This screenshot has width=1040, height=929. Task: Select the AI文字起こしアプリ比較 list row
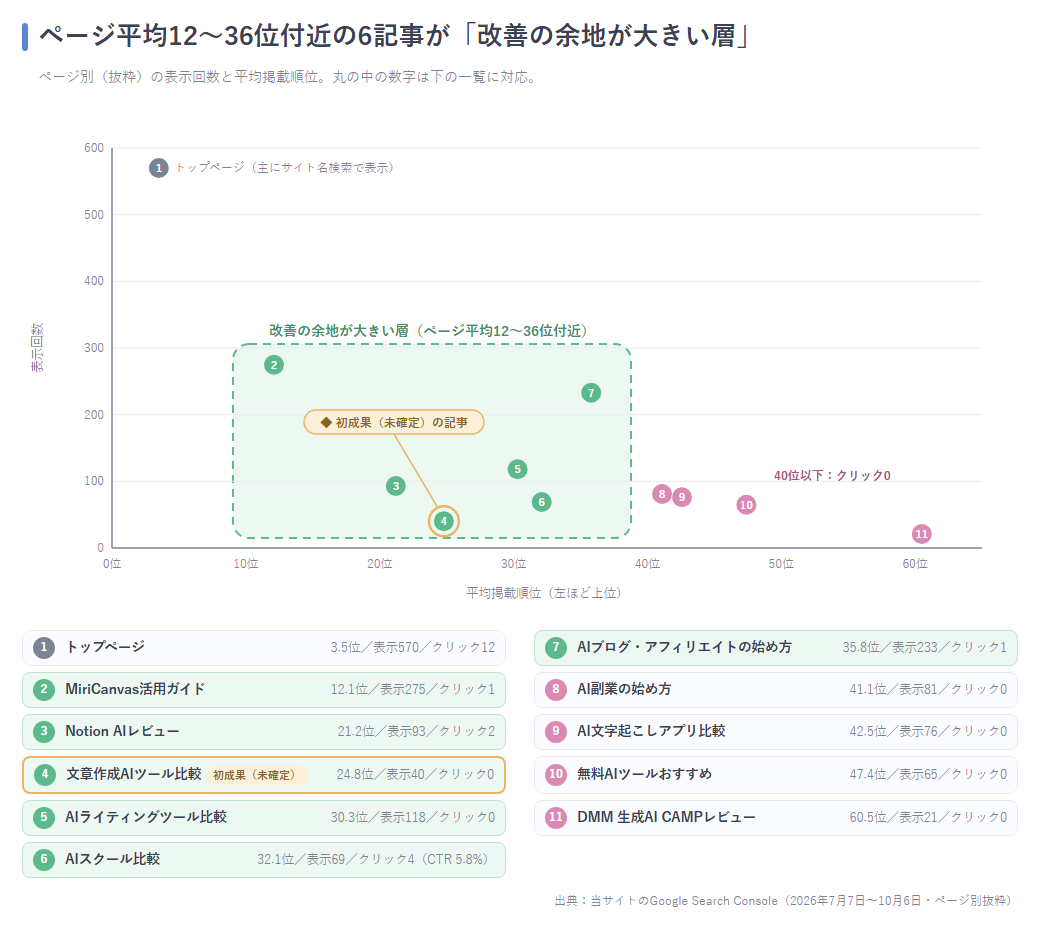pyautogui.click(x=776, y=731)
